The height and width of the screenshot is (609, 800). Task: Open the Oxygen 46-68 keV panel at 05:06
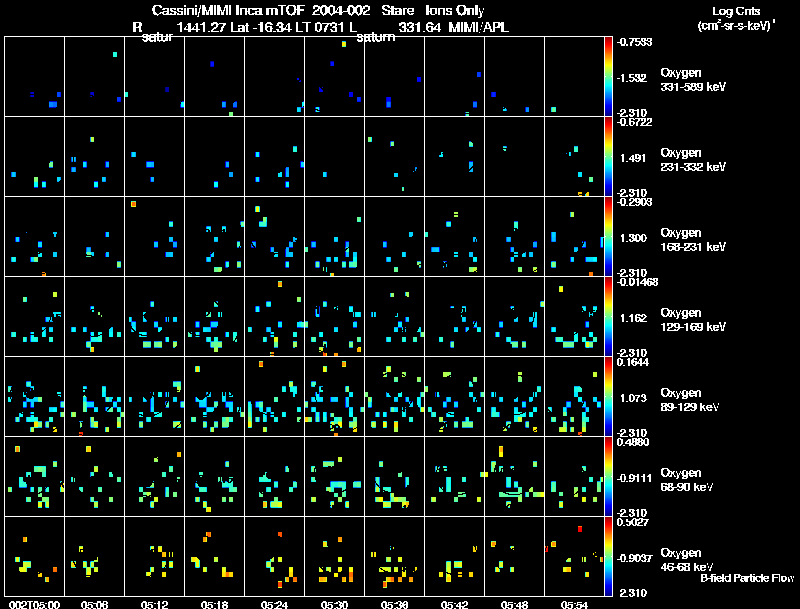point(94,556)
